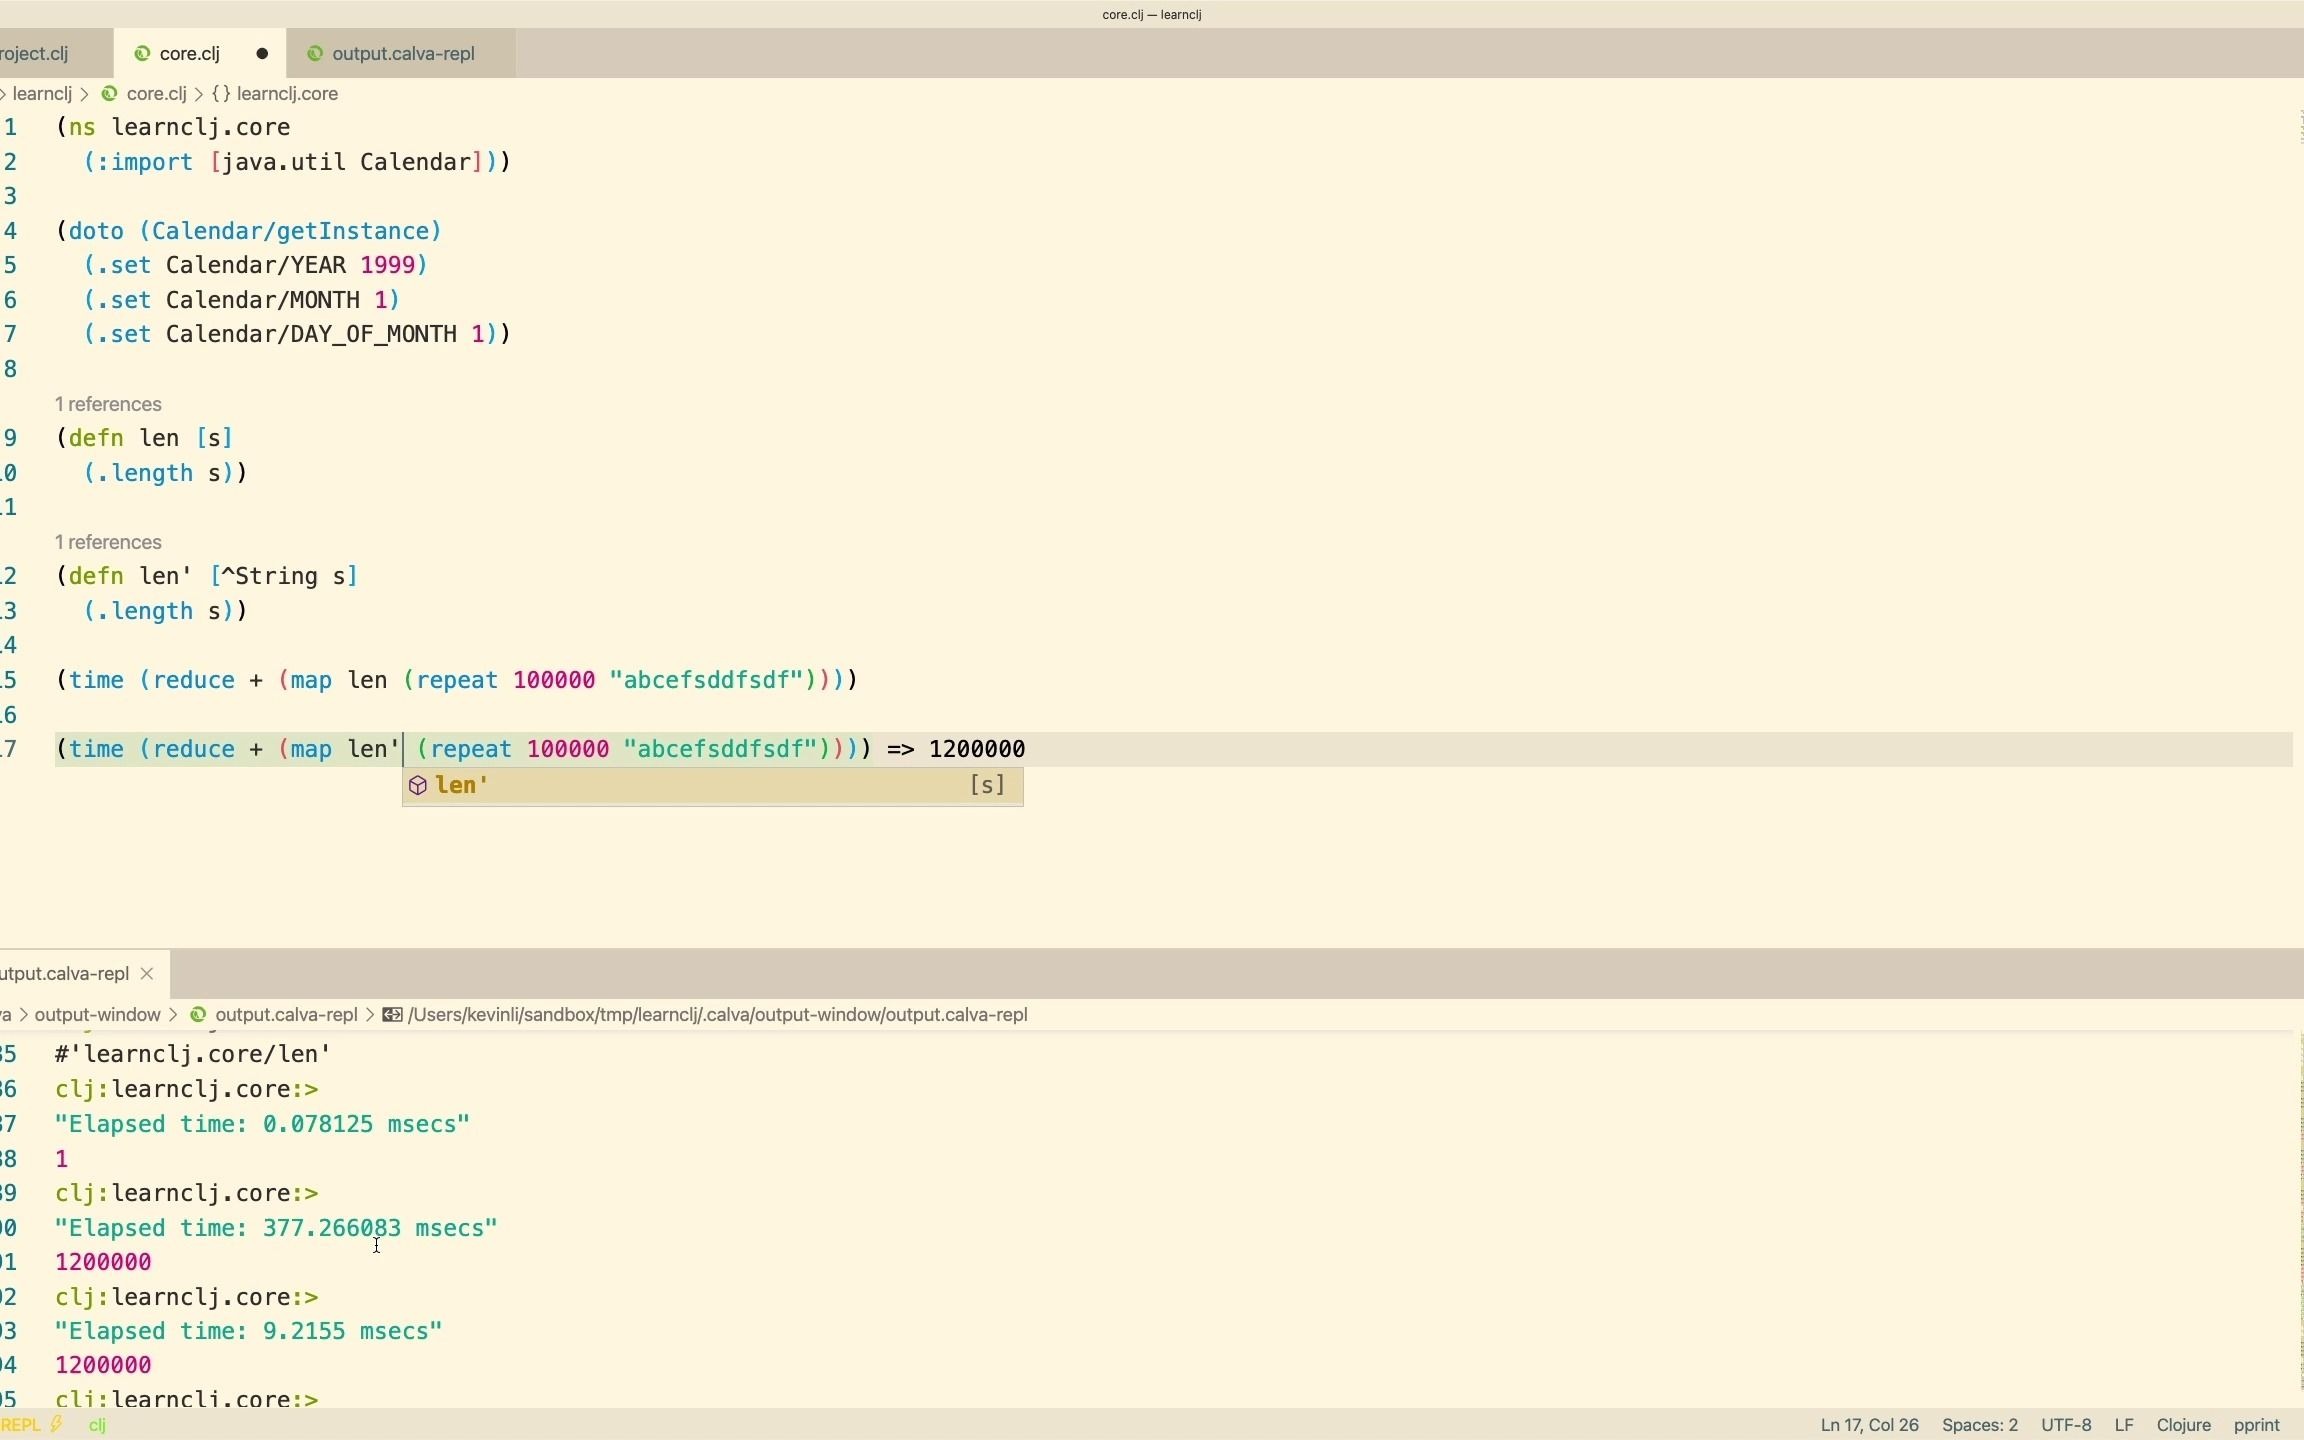Click the cube icon in the len' suggestion
The height and width of the screenshot is (1440, 2304).
pyautogui.click(x=419, y=786)
